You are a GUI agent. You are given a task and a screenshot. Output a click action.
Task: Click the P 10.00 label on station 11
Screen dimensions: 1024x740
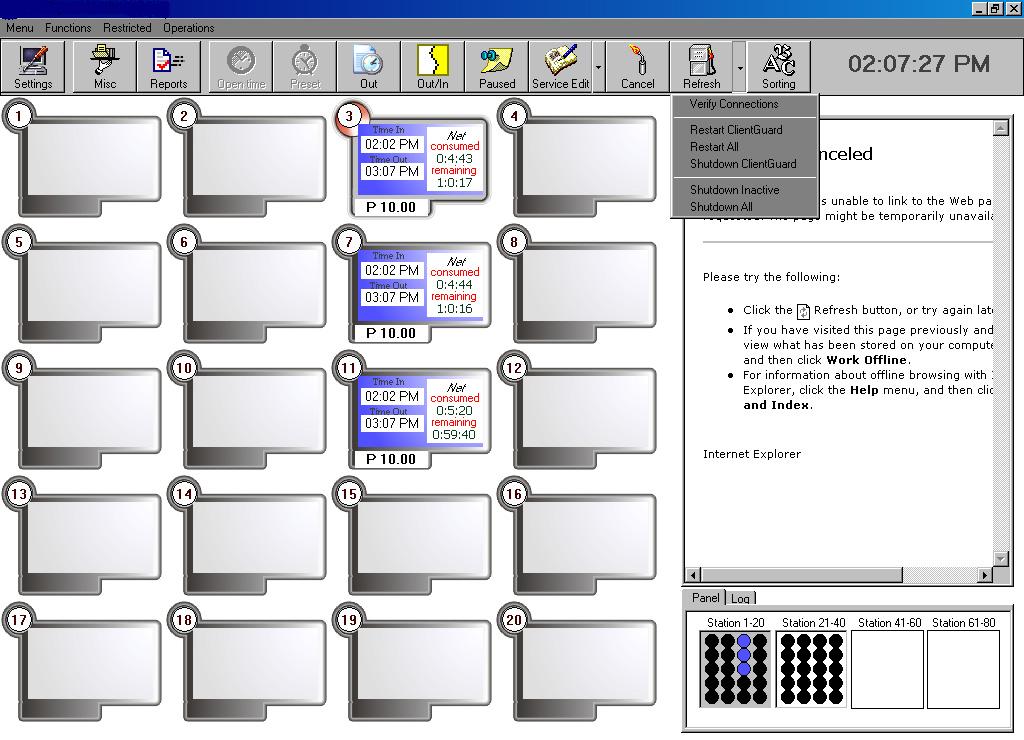(x=391, y=459)
